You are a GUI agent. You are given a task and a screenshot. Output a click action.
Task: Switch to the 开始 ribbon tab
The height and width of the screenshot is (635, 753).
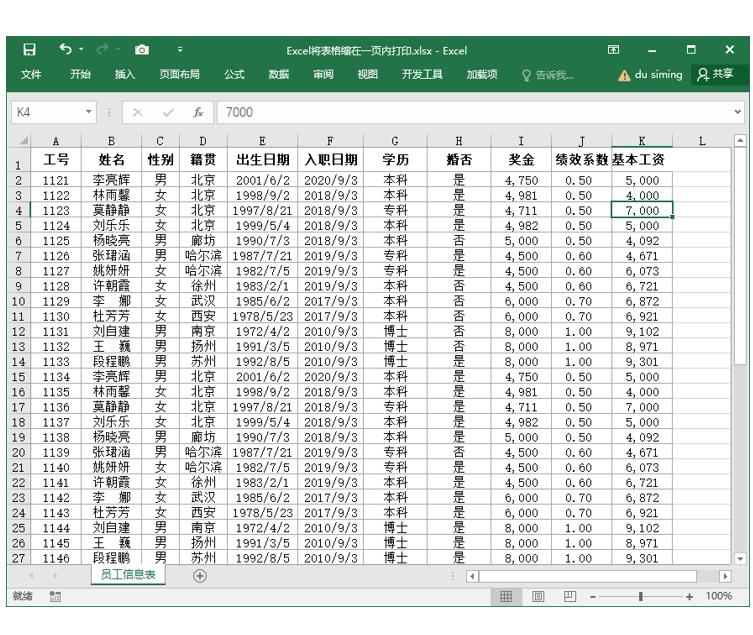coord(80,74)
